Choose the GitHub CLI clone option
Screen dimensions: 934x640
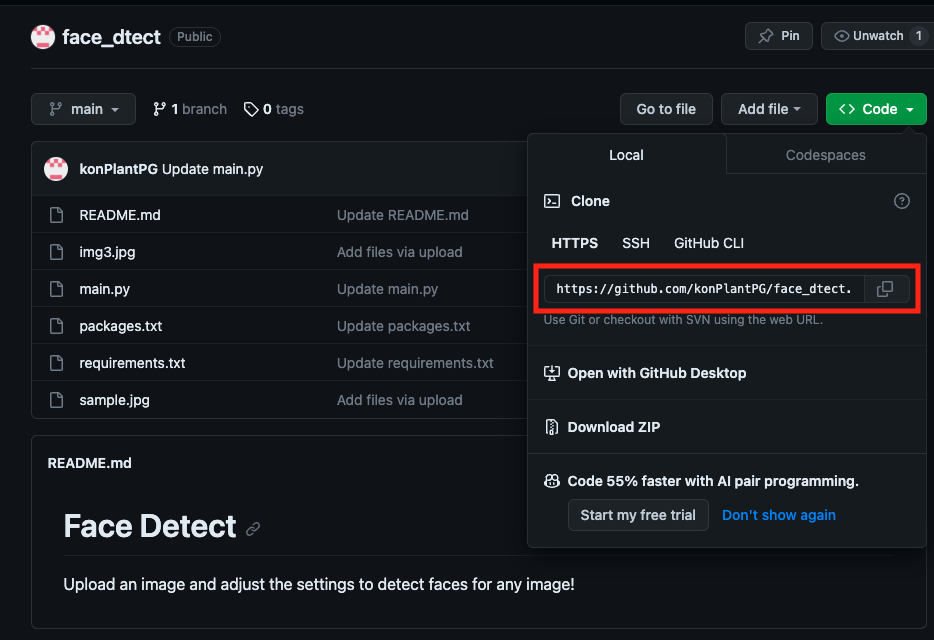point(709,243)
